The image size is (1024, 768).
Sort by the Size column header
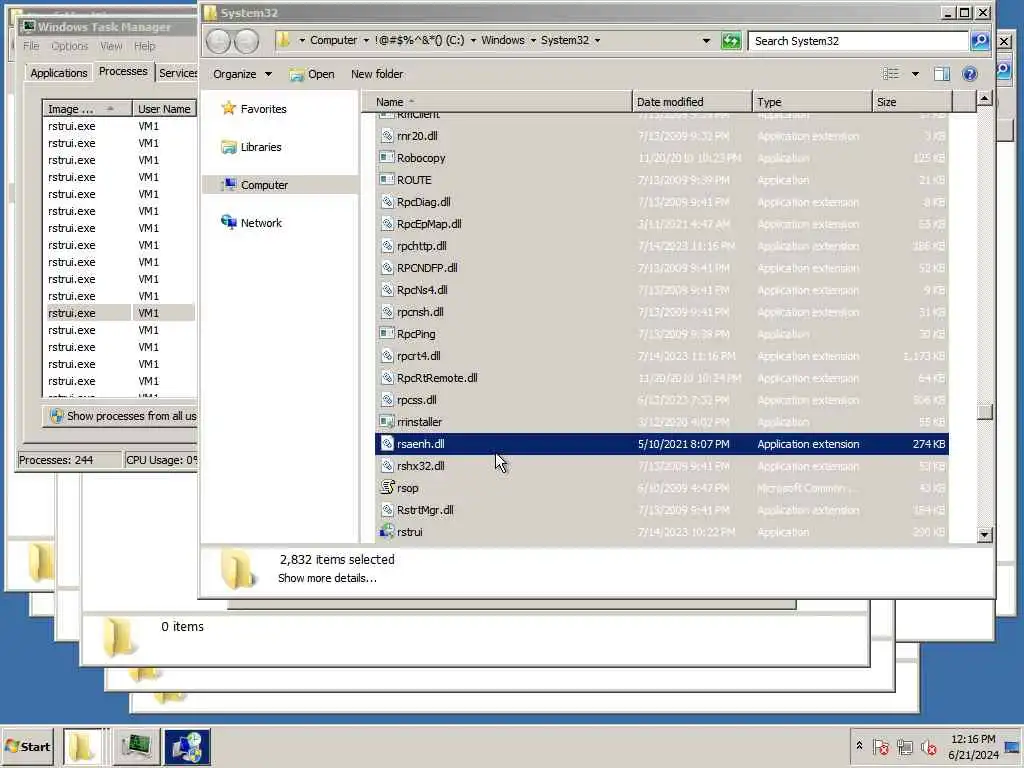912,102
